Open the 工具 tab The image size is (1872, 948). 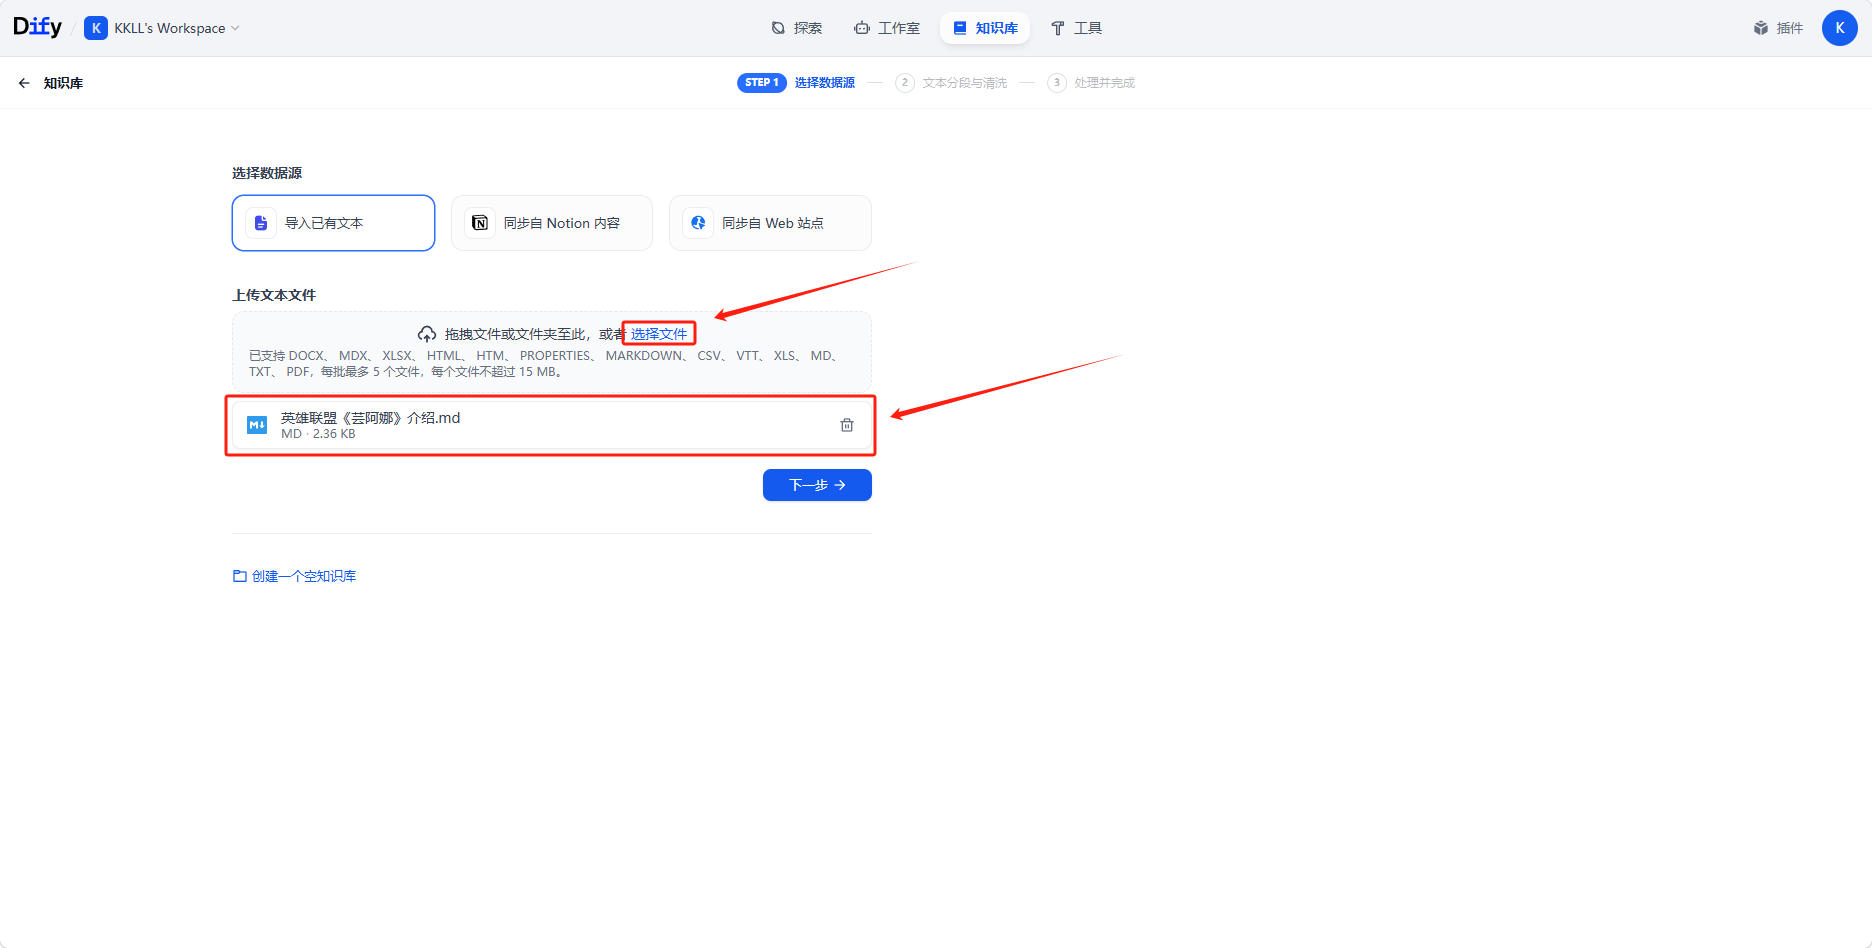[1076, 28]
